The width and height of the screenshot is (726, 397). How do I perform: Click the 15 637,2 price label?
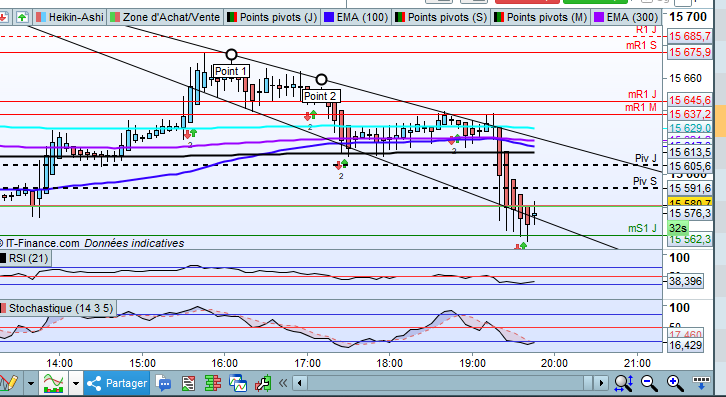click(690, 114)
